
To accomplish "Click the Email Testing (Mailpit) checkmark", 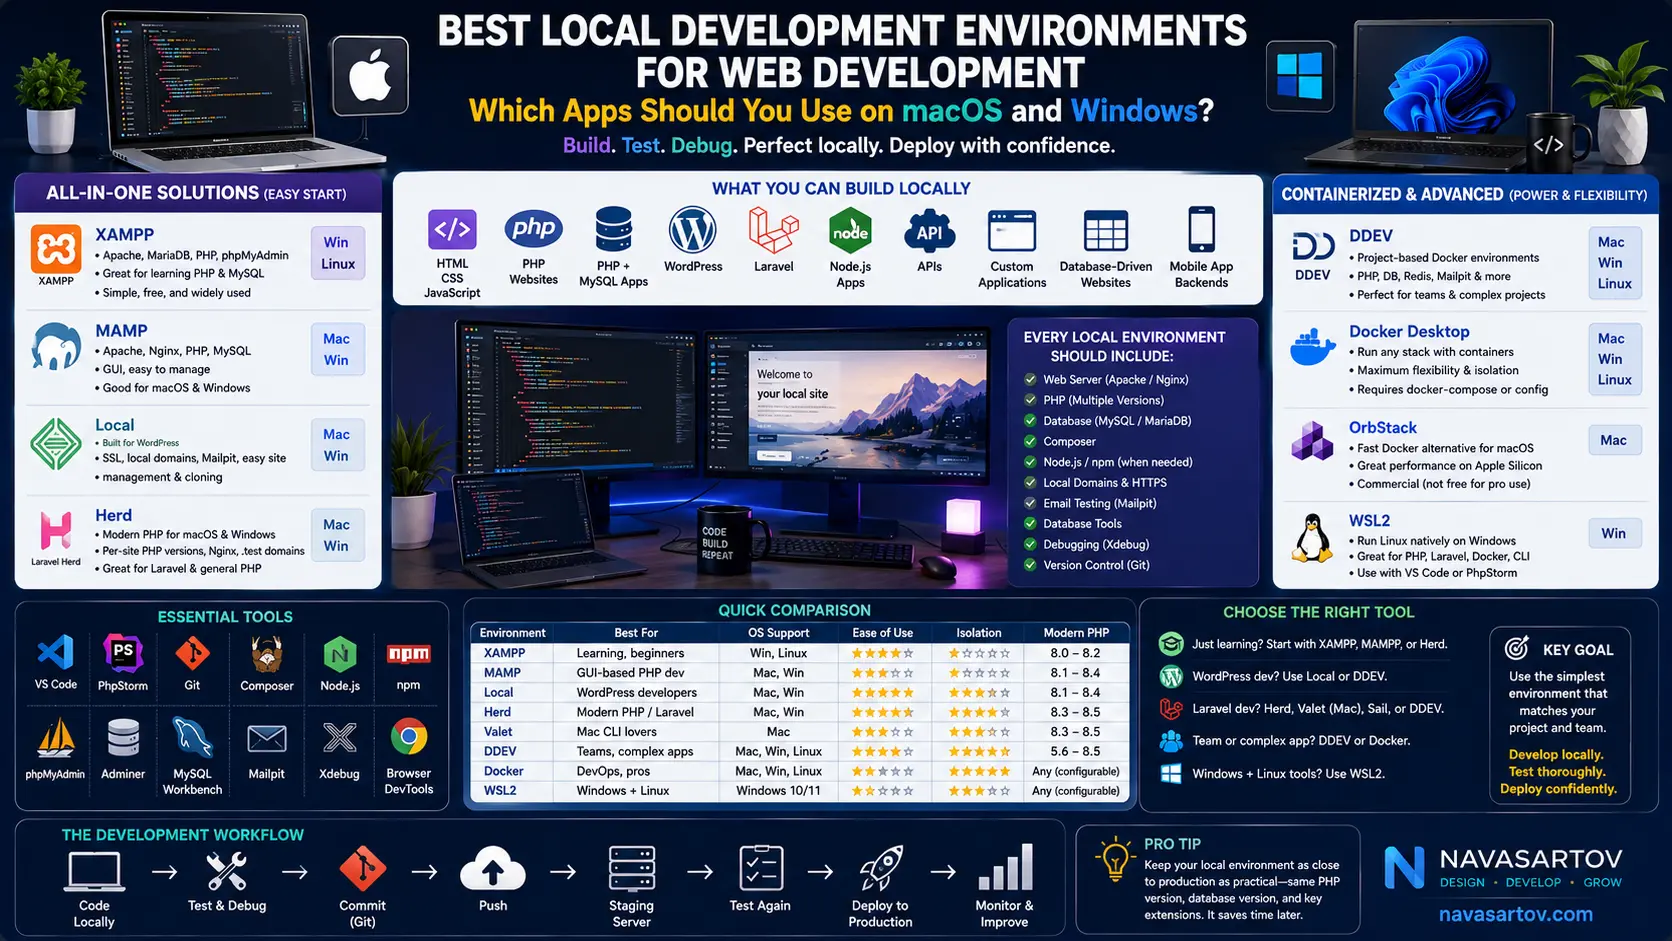I will [x=1030, y=503].
